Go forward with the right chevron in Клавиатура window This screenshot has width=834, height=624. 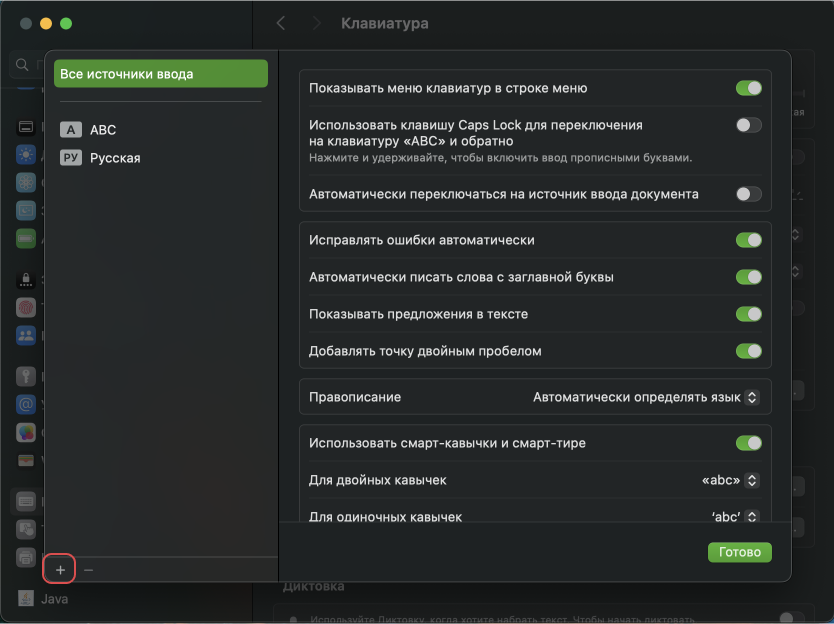click(316, 23)
